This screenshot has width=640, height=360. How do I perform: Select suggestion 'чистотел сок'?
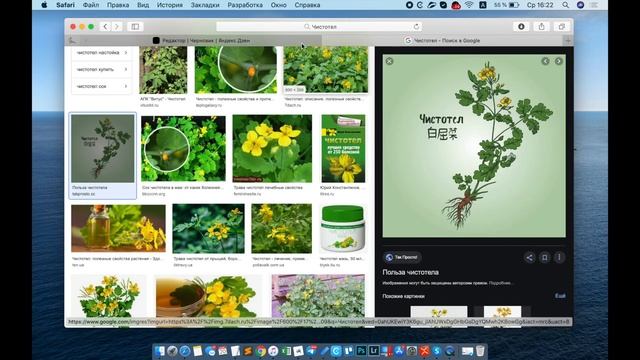click(102, 86)
